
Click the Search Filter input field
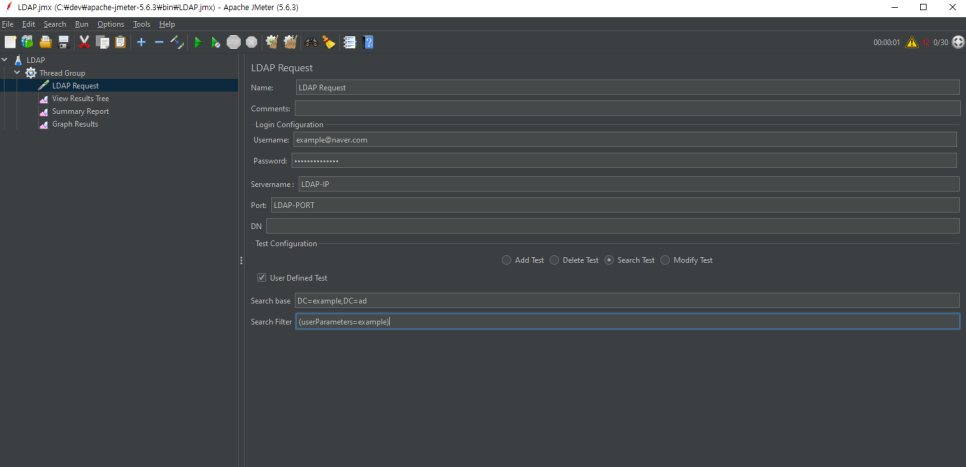627,321
